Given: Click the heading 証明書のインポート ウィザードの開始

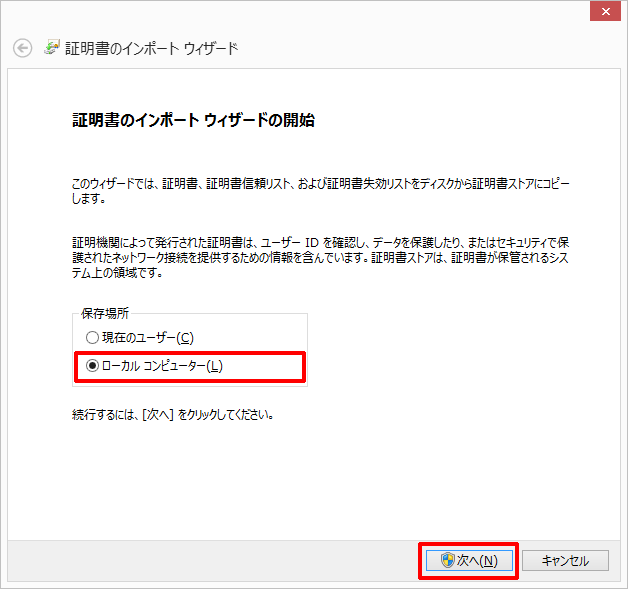Looking at the screenshot, I should (x=193, y=120).
